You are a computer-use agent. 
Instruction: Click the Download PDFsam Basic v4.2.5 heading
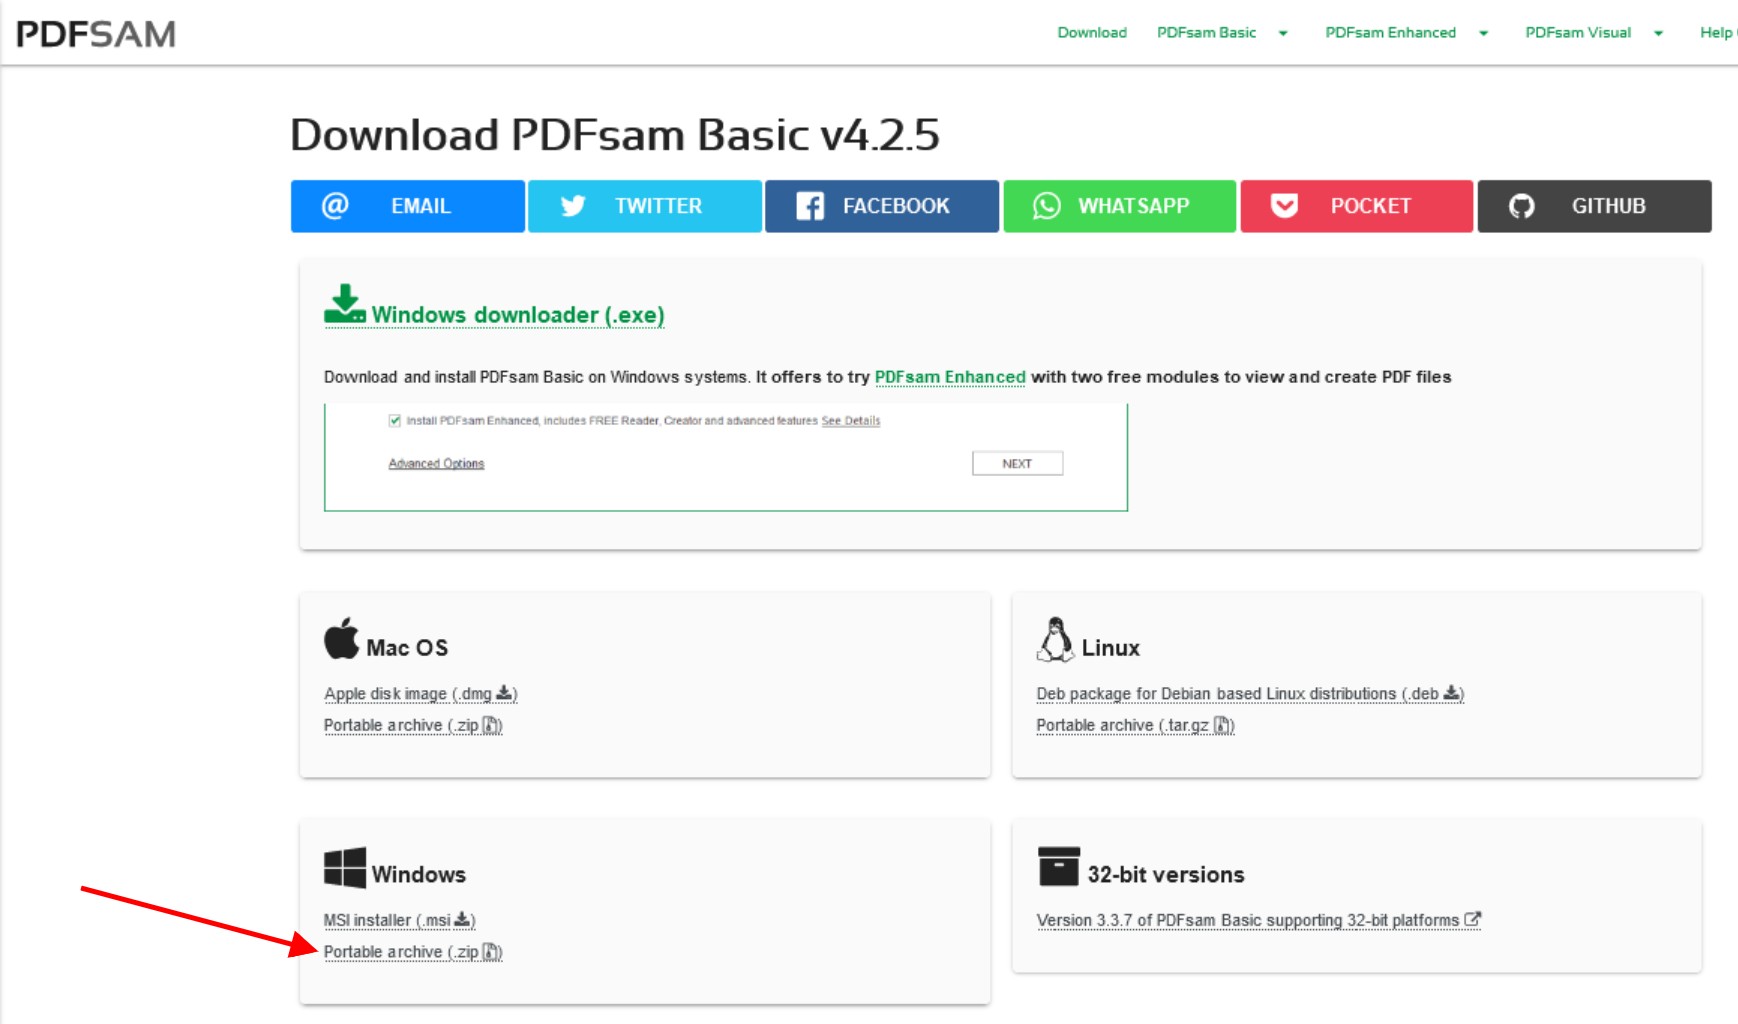[615, 135]
